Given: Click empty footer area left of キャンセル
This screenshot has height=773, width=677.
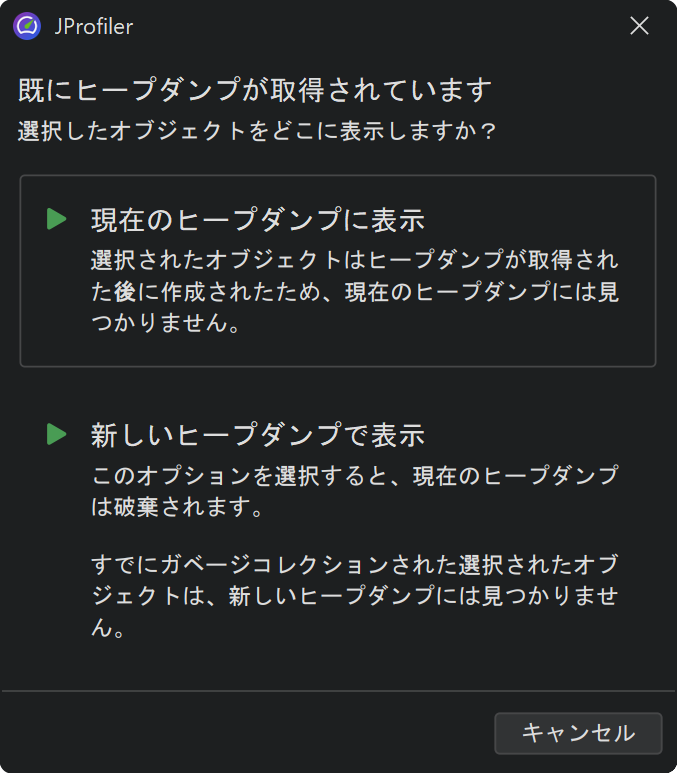Looking at the screenshot, I should point(250,732).
